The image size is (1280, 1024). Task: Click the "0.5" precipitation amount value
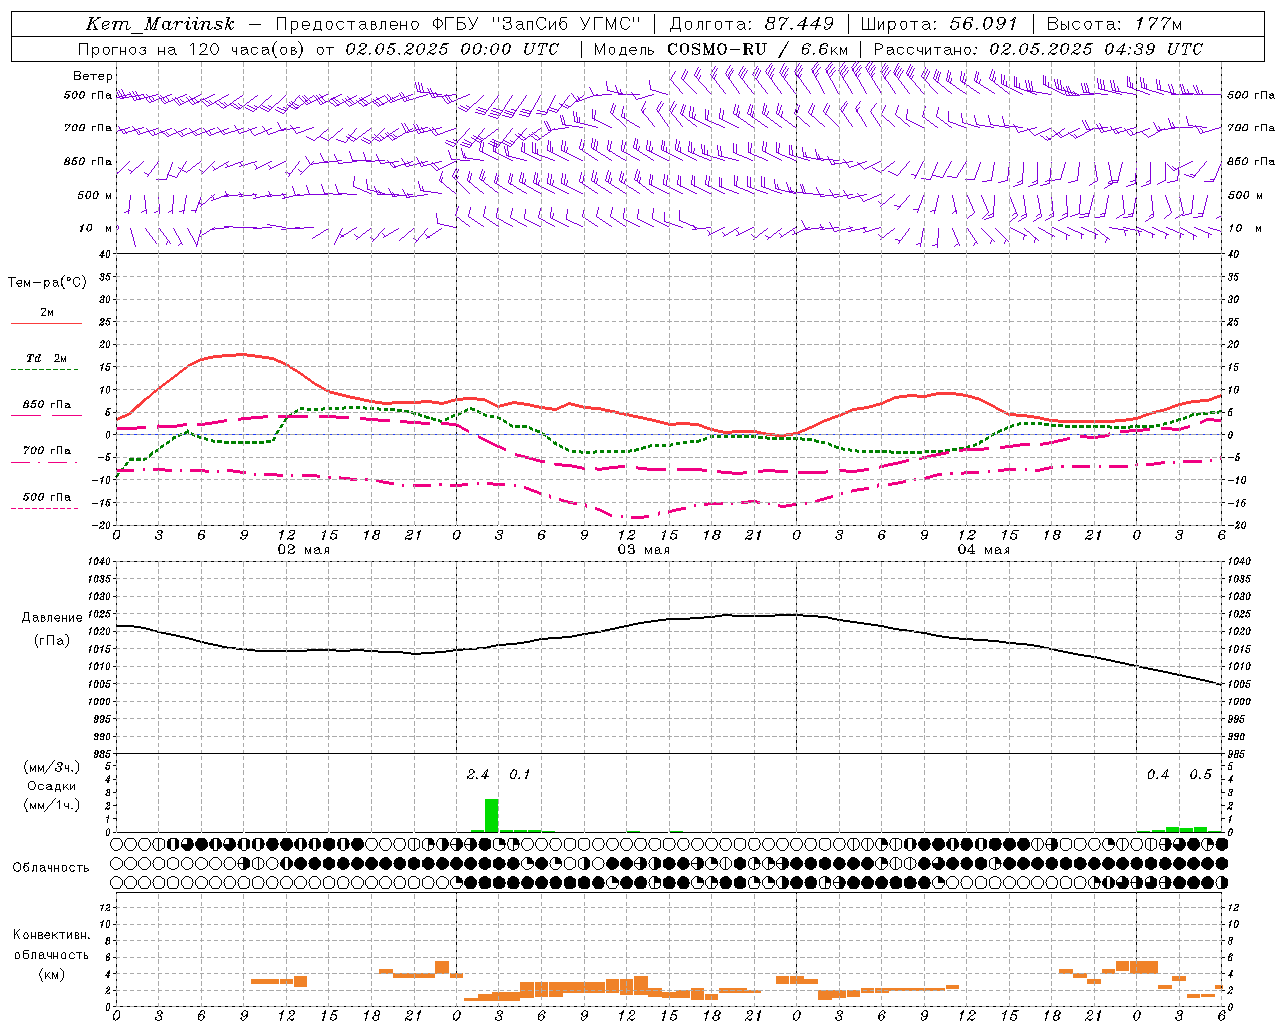point(1200,774)
